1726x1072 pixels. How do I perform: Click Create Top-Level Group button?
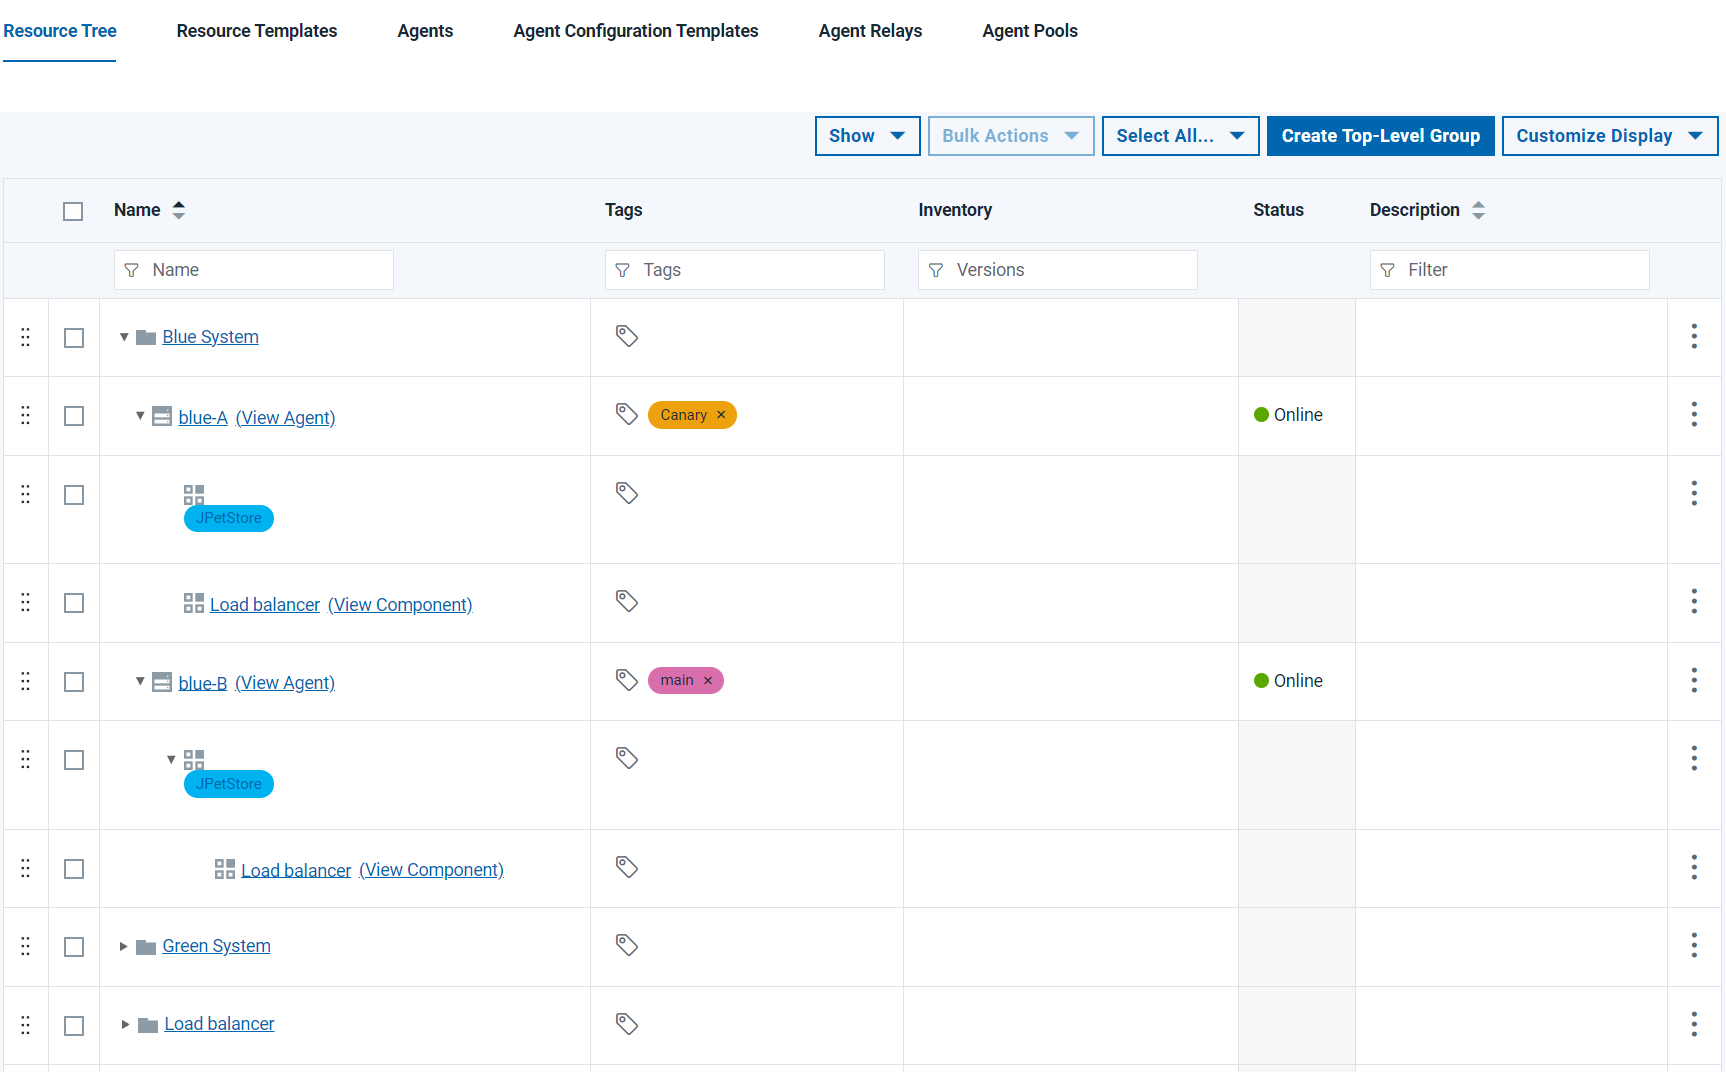pos(1380,136)
